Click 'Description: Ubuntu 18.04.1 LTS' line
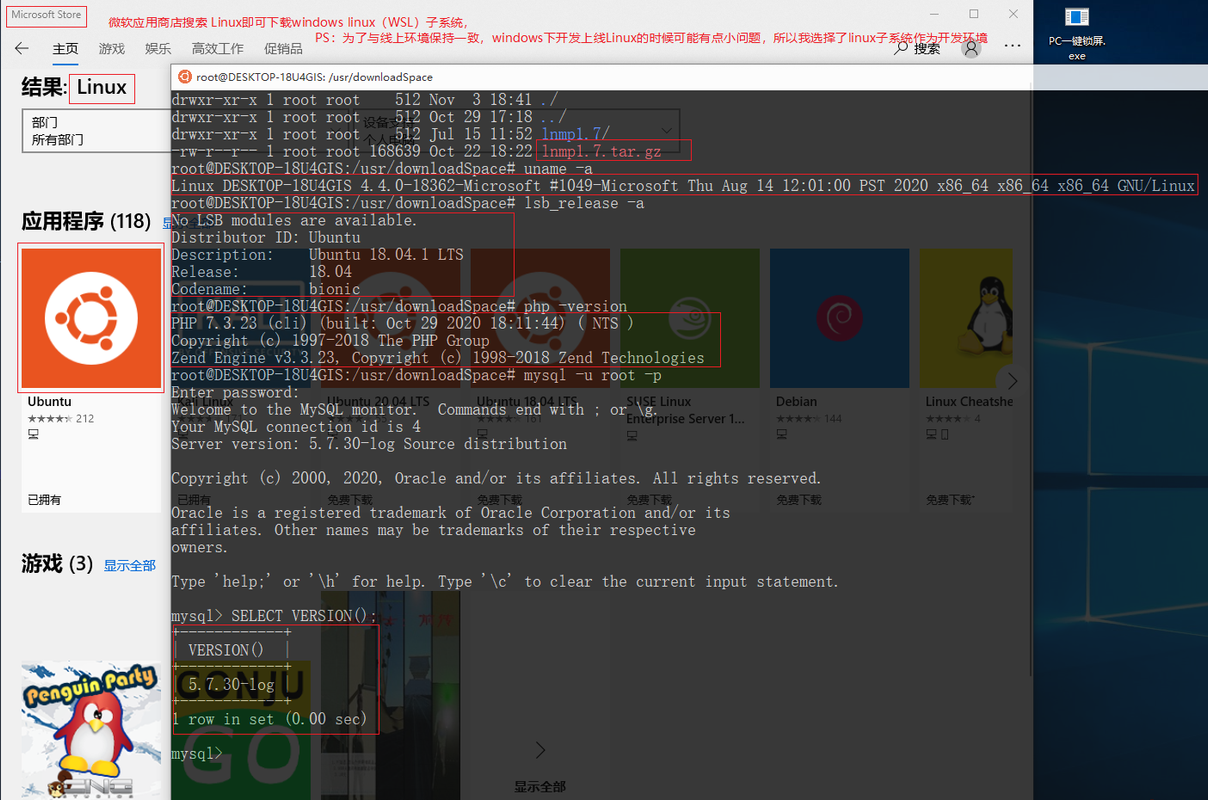Viewport: 1208px width, 800px height. coord(317,255)
